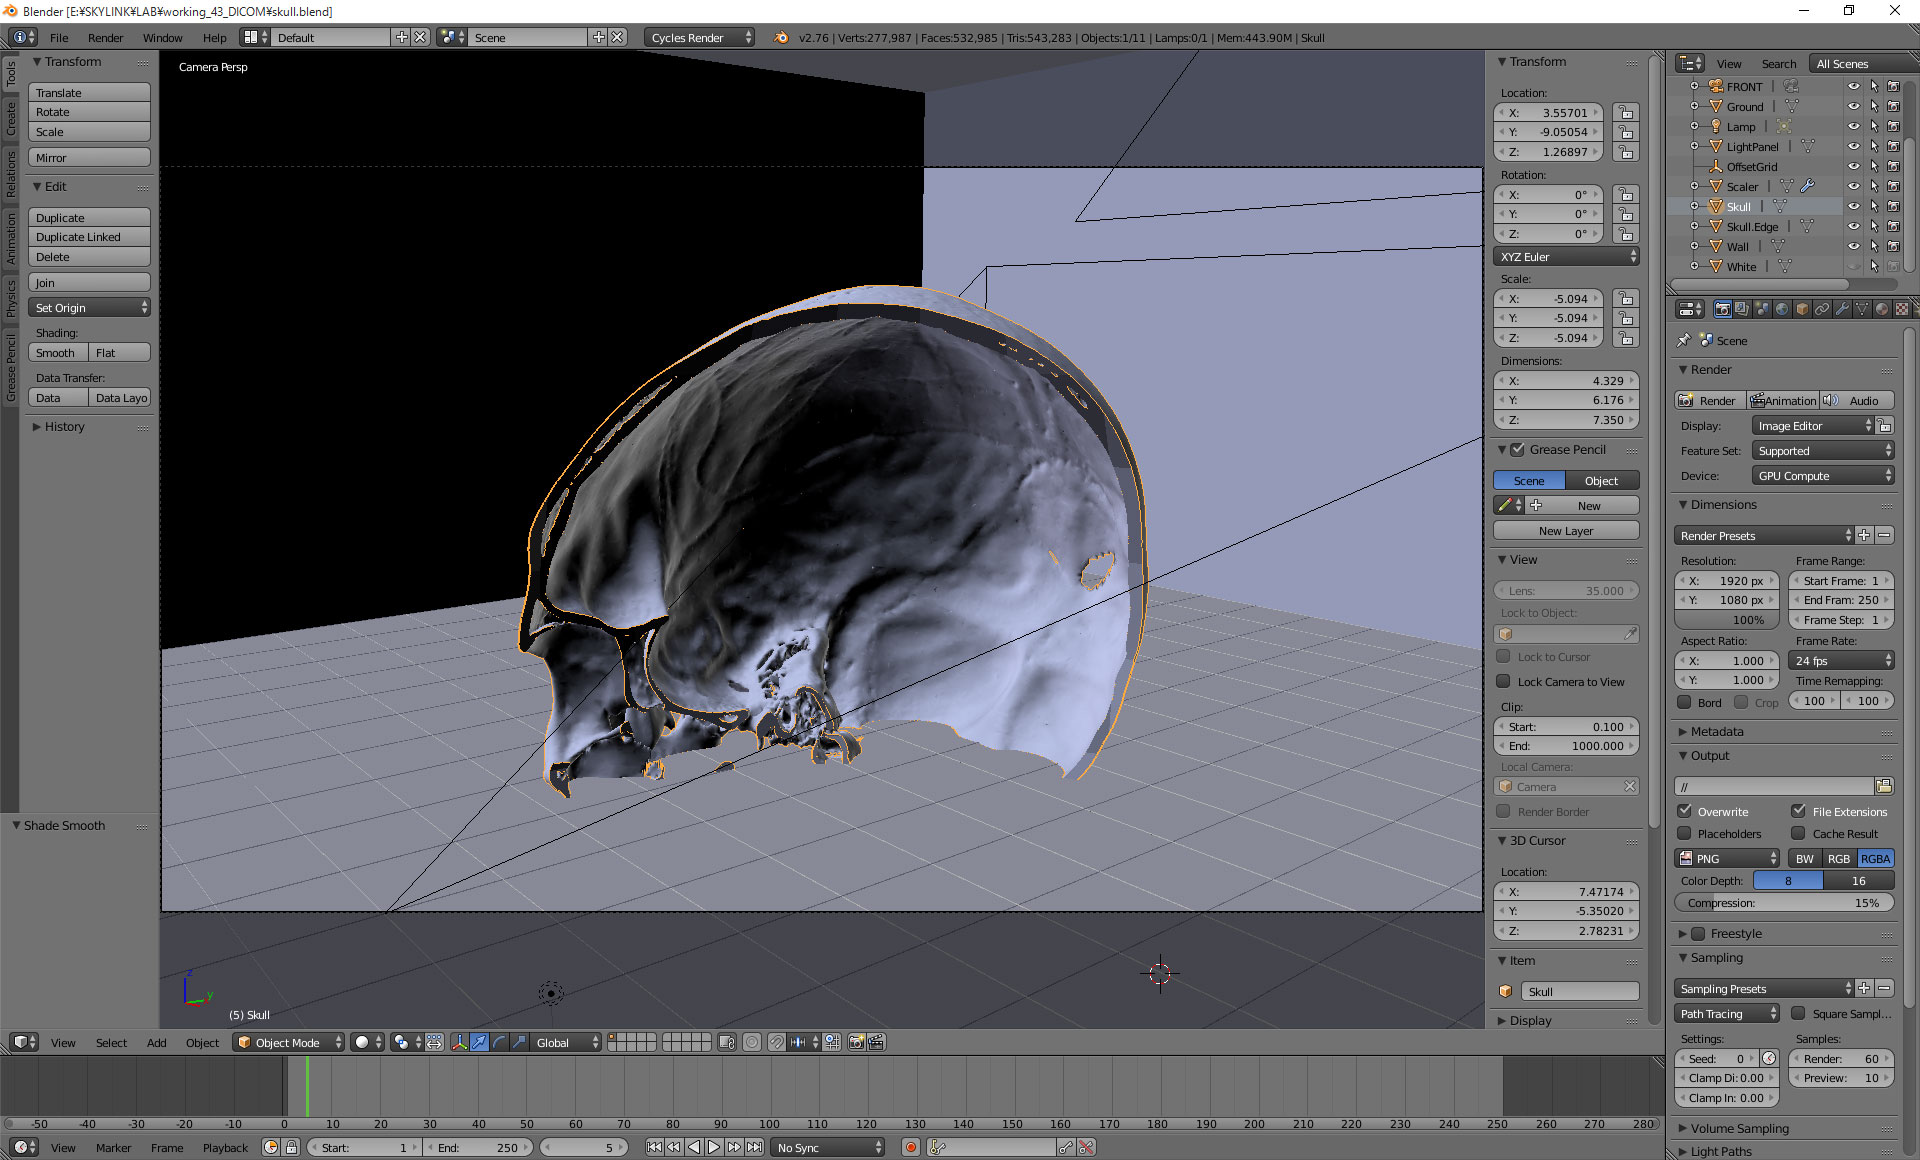Click the Flat shading button
Image resolution: width=1920 pixels, height=1160 pixels.
point(107,352)
